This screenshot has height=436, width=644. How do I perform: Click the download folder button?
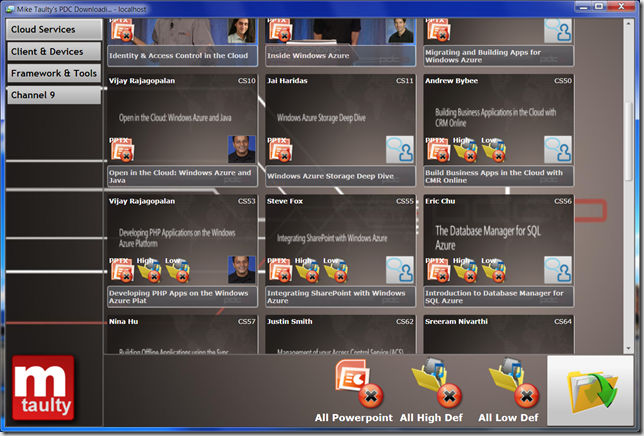pos(590,390)
